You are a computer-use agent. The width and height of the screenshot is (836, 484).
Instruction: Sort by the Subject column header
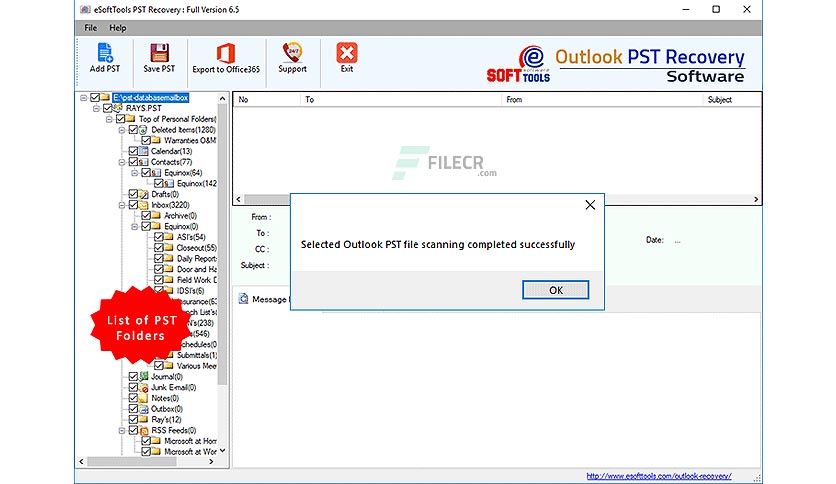click(x=733, y=100)
